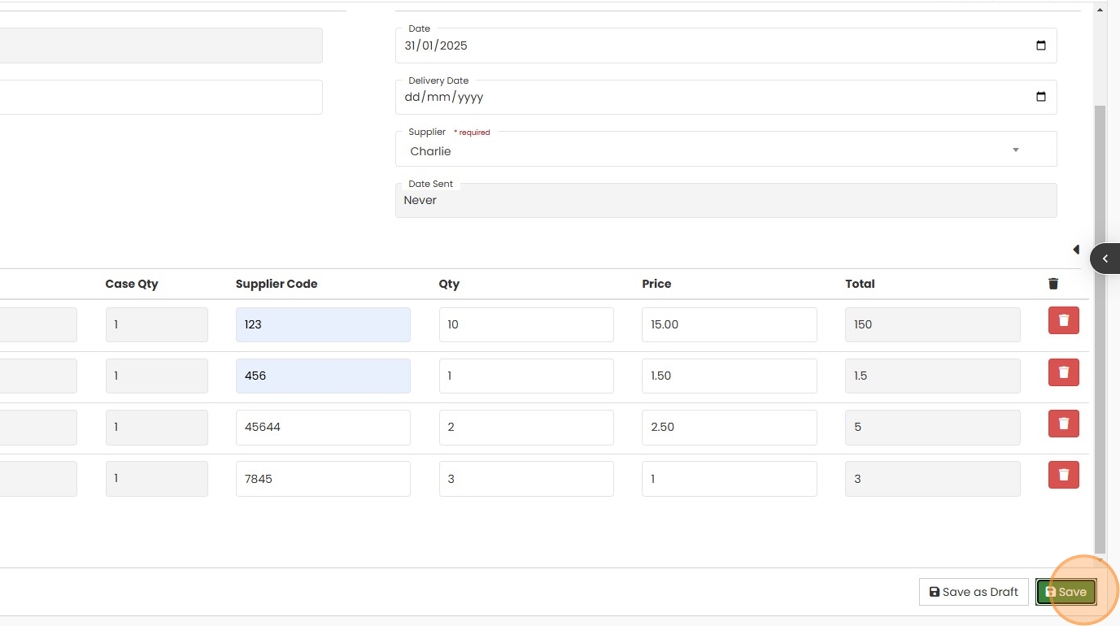This screenshot has height=626, width=1120.
Task: Delete the row with supplier code 123
Action: click(1063, 321)
